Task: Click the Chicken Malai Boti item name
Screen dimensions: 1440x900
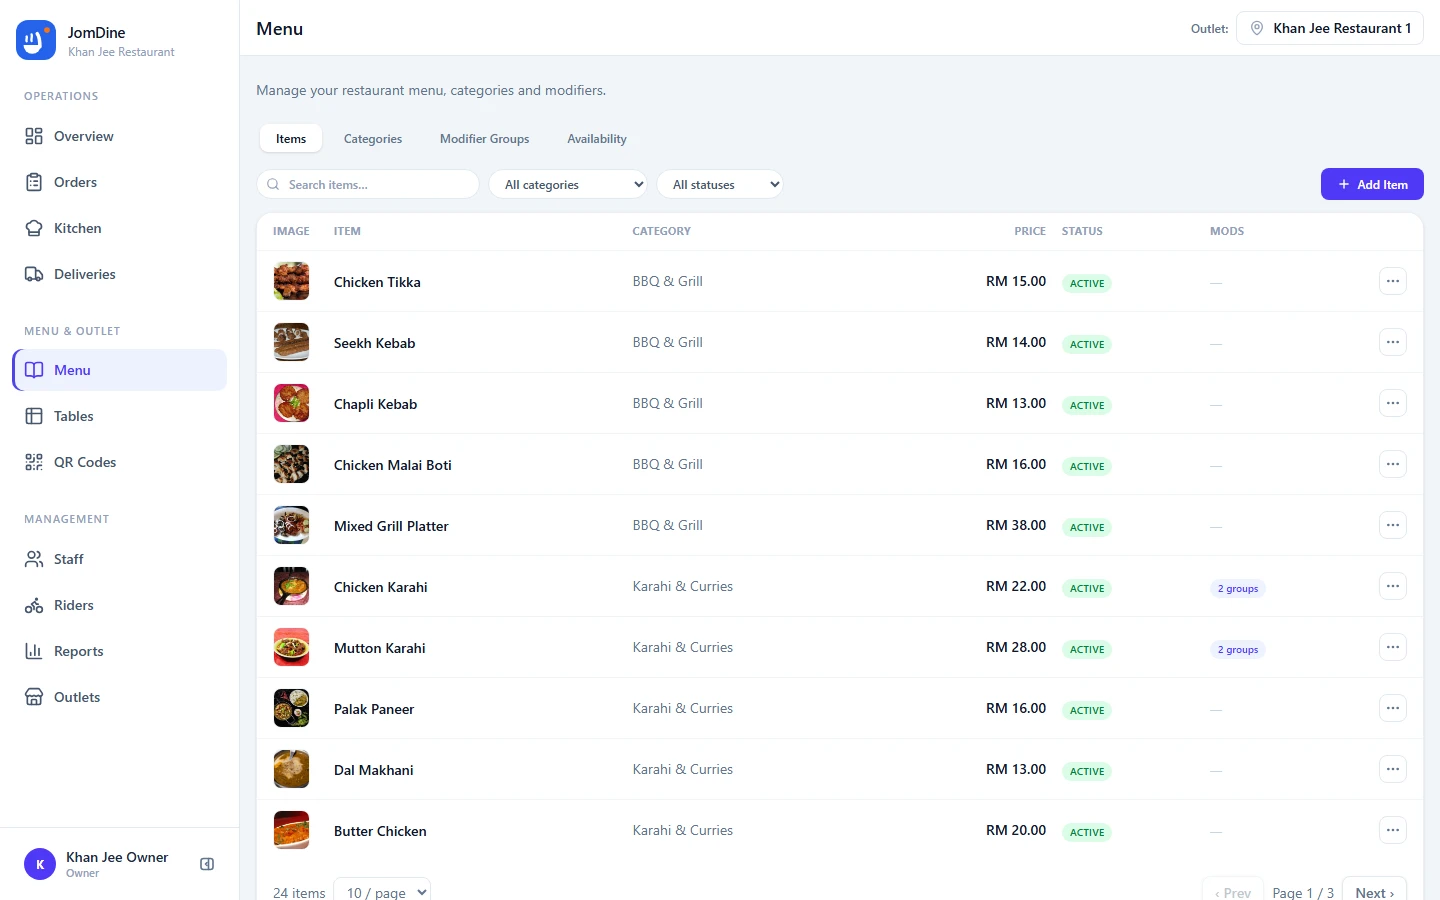Action: [393, 465]
